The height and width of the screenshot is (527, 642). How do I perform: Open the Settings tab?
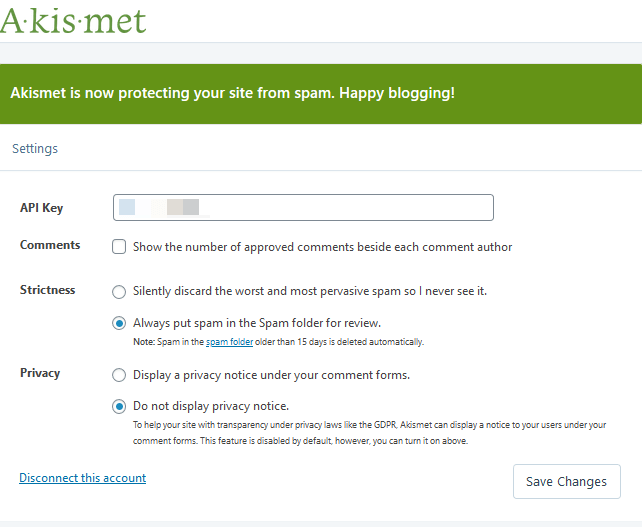[x=35, y=148]
